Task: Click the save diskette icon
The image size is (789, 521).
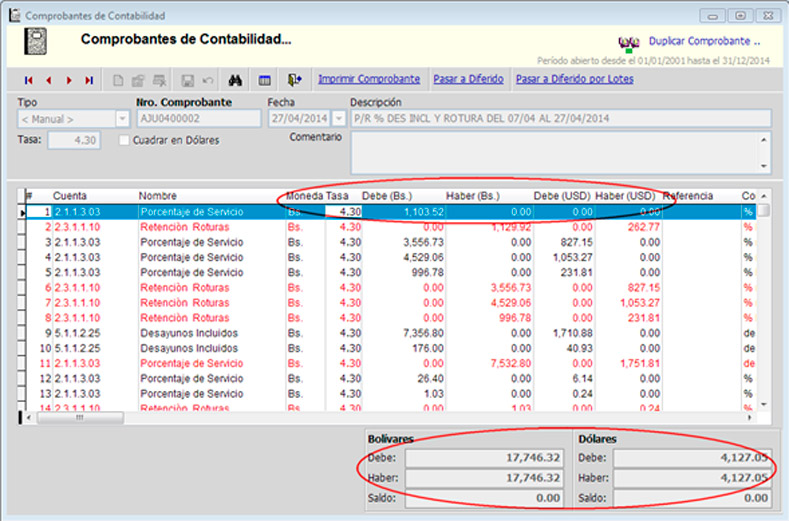Action: coord(187,80)
